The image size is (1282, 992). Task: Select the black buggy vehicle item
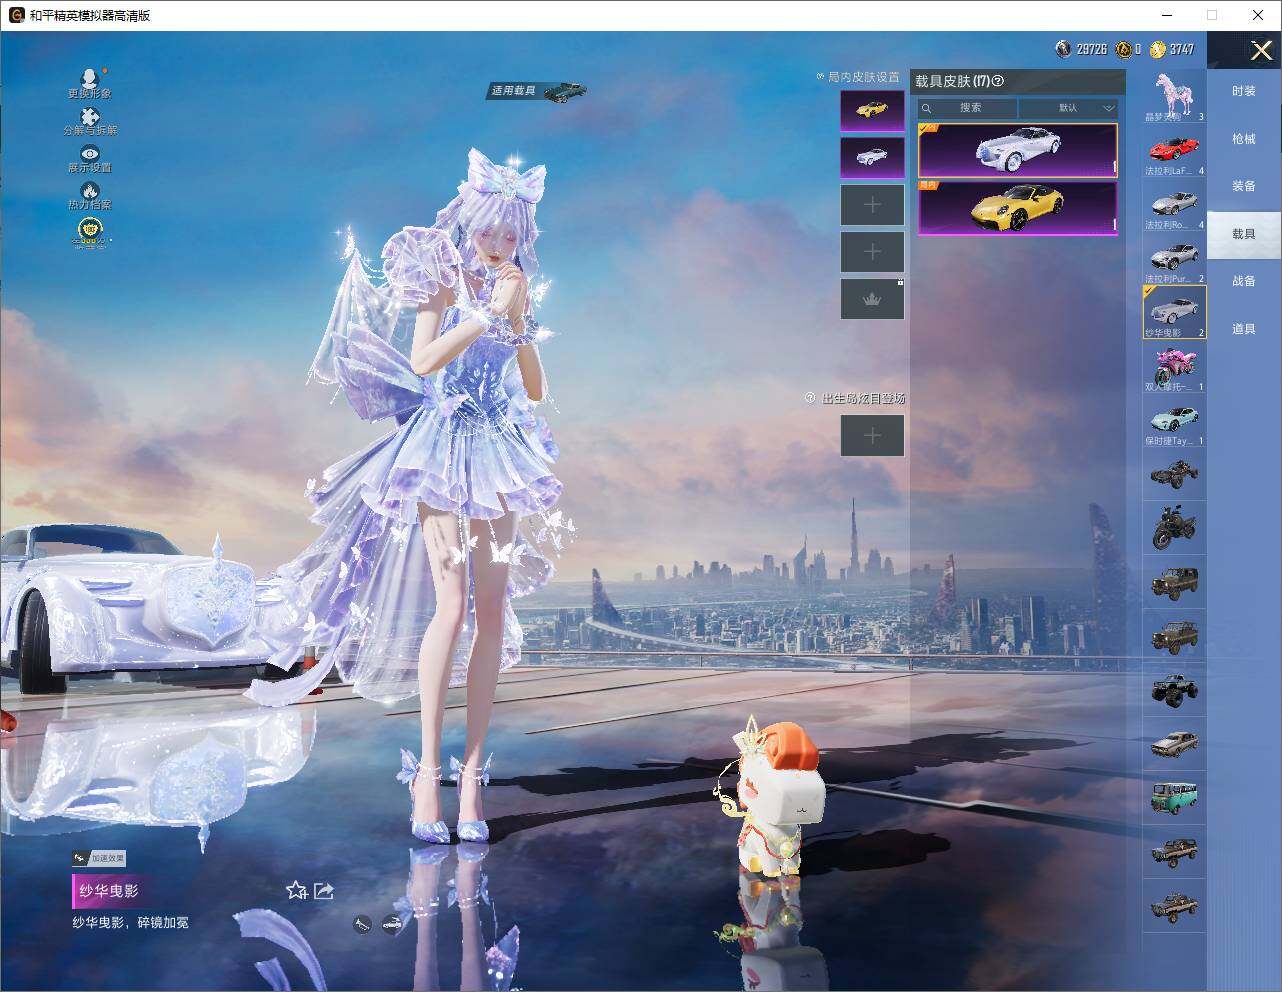pyautogui.click(x=1174, y=474)
